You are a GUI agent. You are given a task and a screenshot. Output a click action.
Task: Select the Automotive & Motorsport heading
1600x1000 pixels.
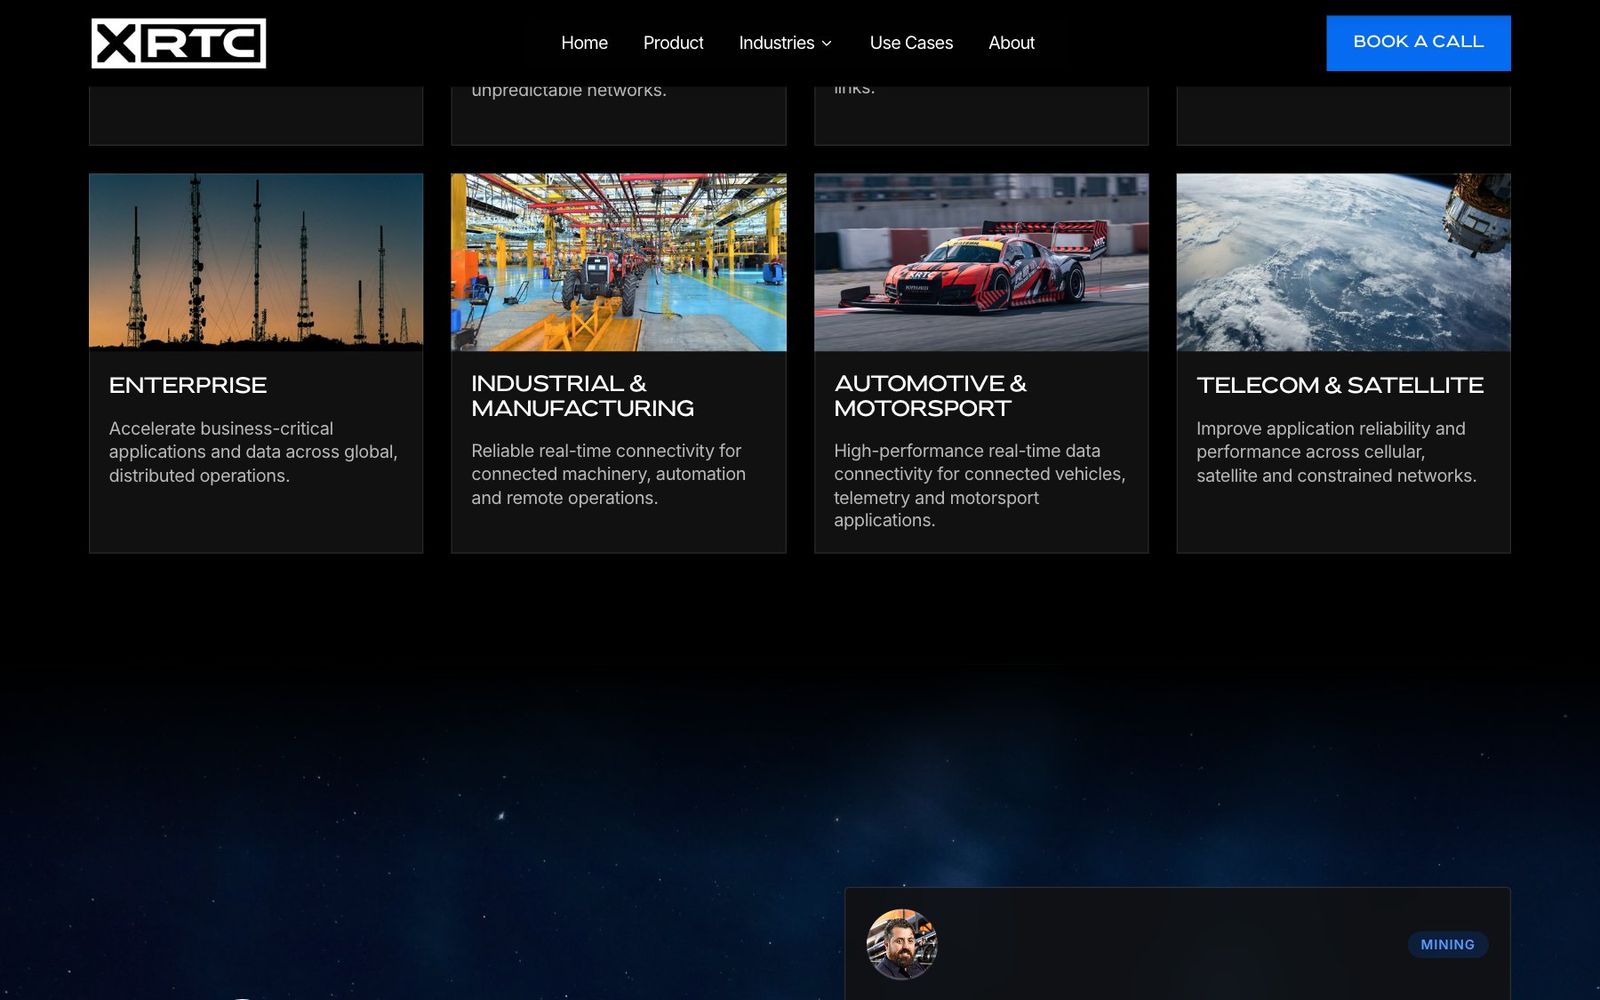point(930,396)
